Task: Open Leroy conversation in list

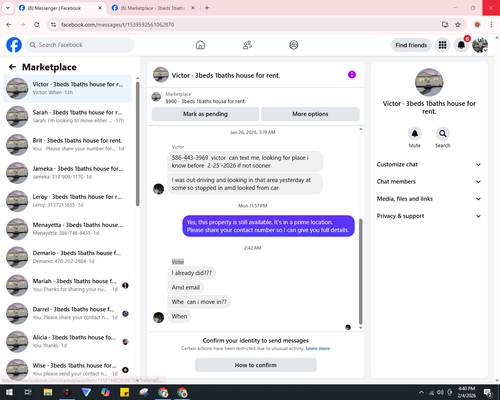Action: [67, 201]
